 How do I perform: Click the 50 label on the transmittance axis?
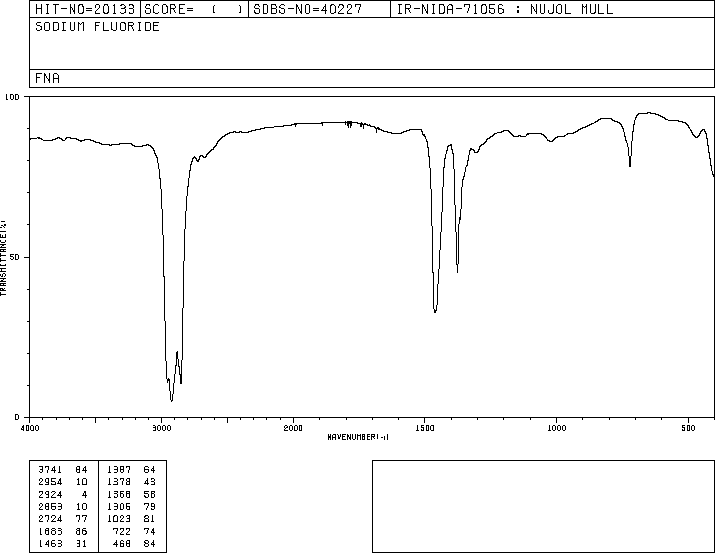coord(15,257)
